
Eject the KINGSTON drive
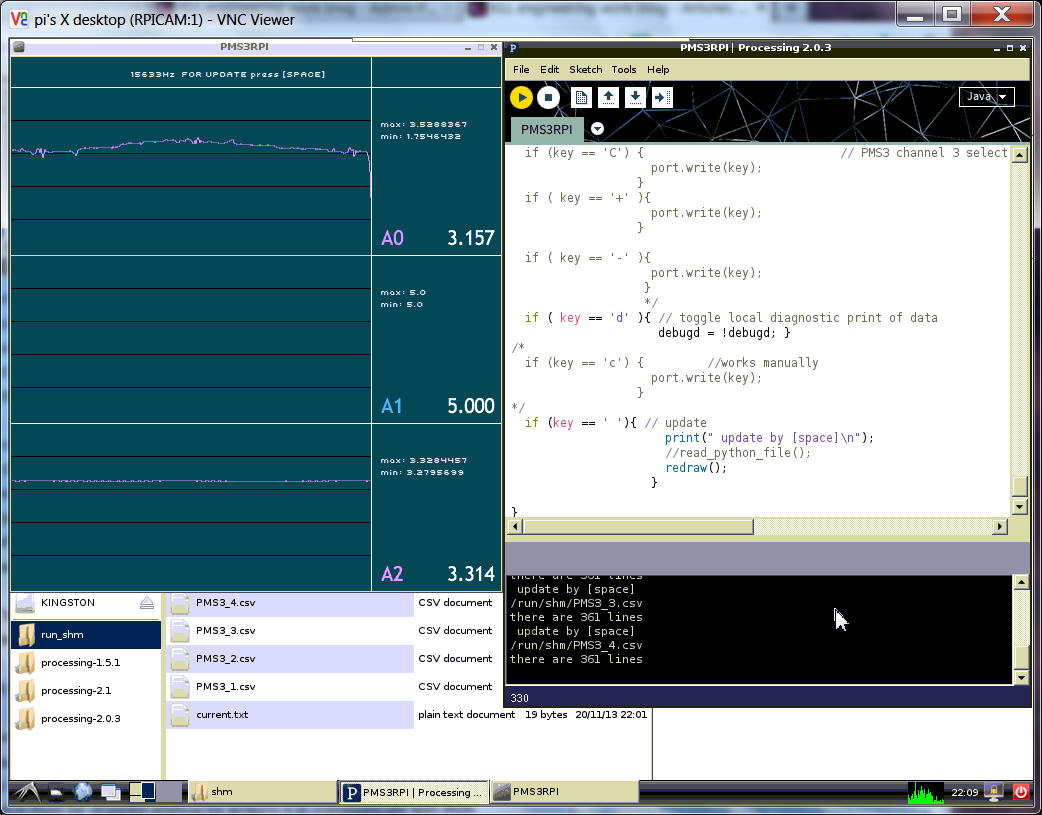pos(146,603)
